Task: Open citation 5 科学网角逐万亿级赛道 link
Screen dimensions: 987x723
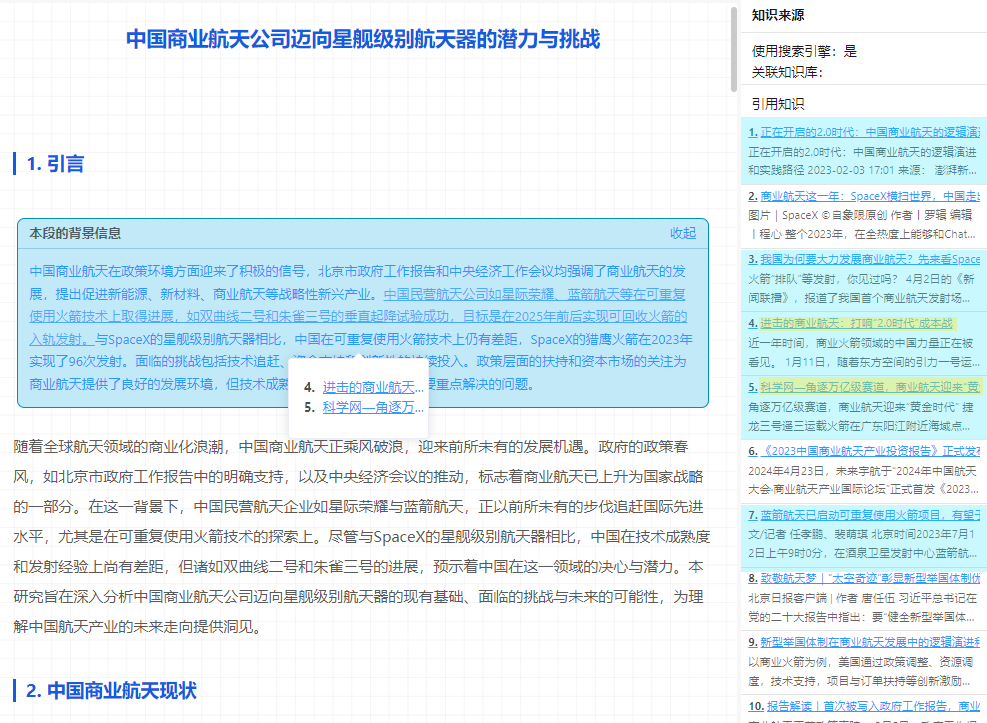Action: (x=860, y=387)
